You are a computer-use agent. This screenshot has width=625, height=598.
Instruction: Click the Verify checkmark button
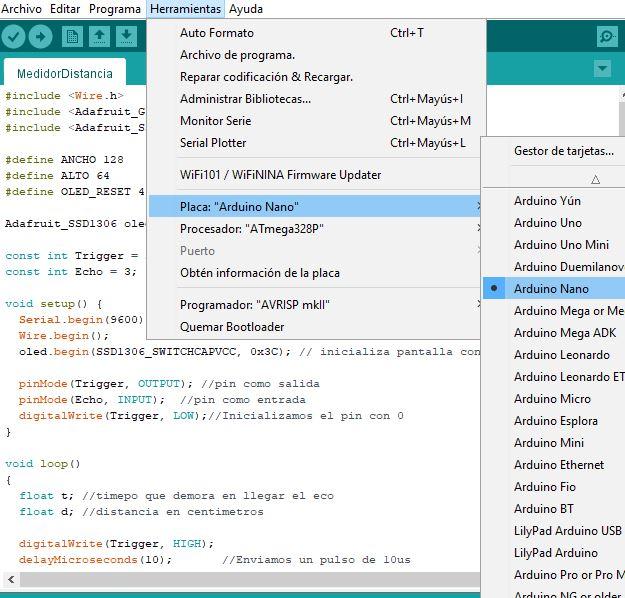pos(13,37)
